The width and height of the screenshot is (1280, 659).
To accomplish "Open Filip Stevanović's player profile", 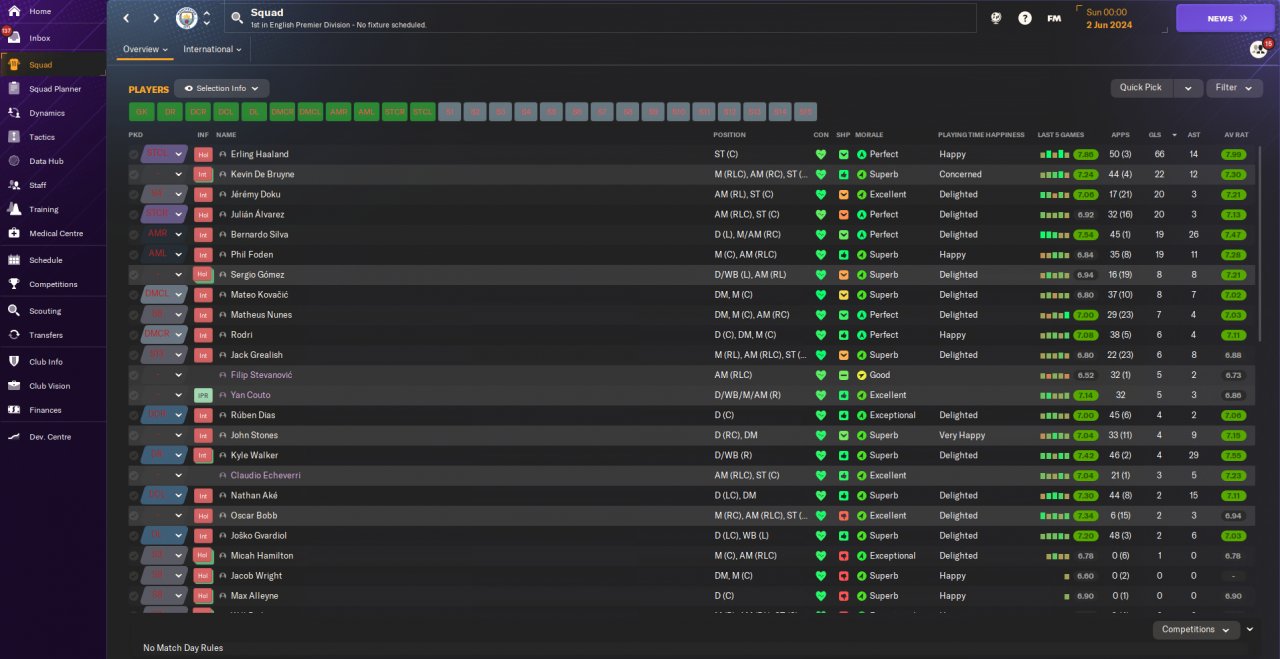I will point(261,375).
